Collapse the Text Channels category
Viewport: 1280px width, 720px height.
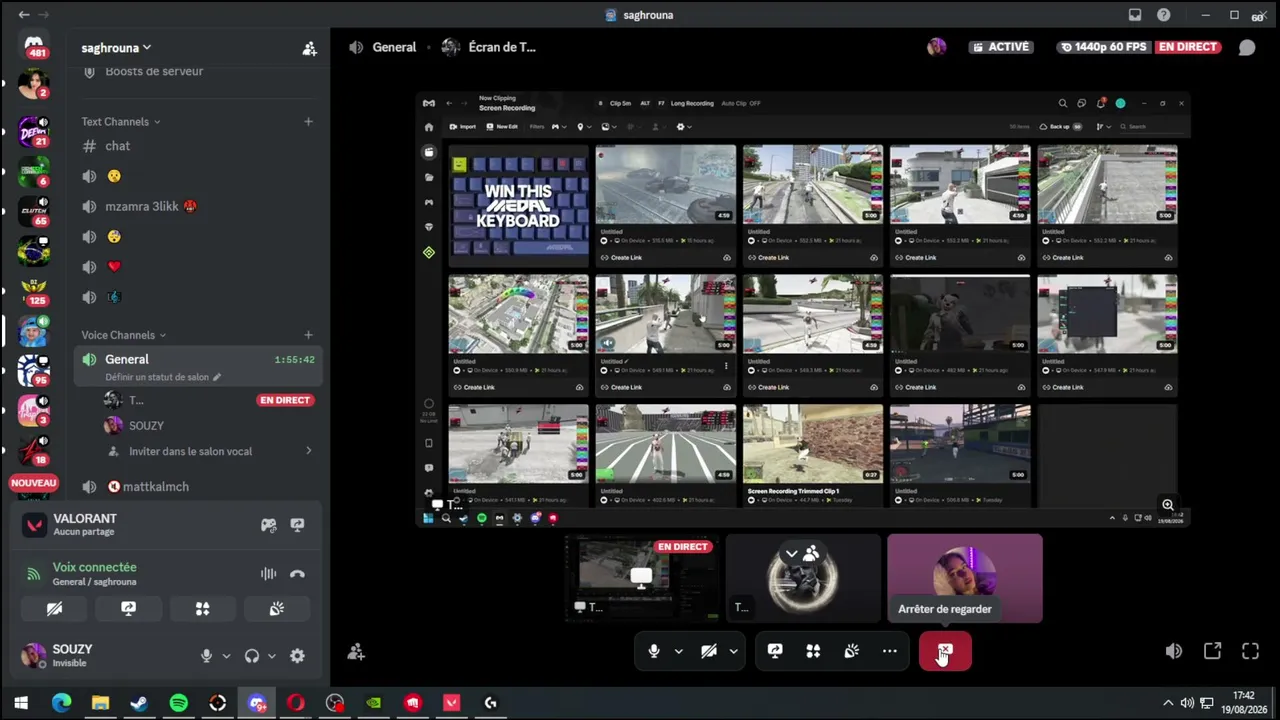click(x=121, y=122)
